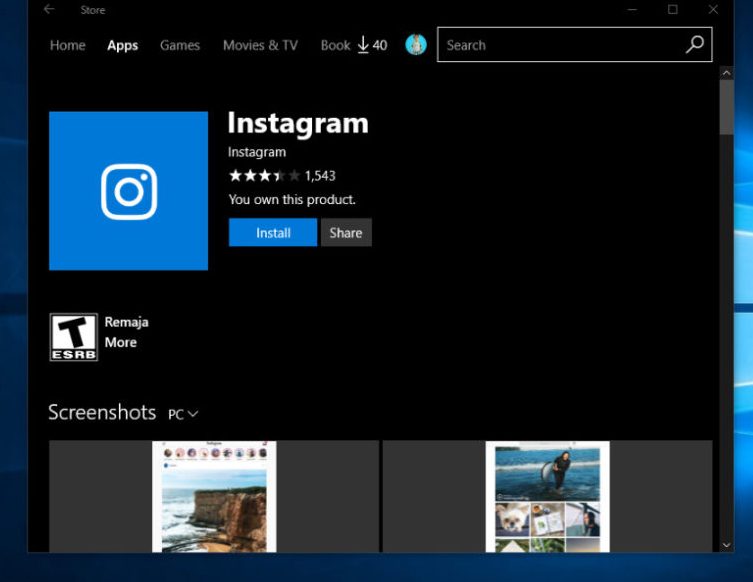The width and height of the screenshot is (753, 582).
Task: Click the magnifying glass search icon
Action: 695,45
